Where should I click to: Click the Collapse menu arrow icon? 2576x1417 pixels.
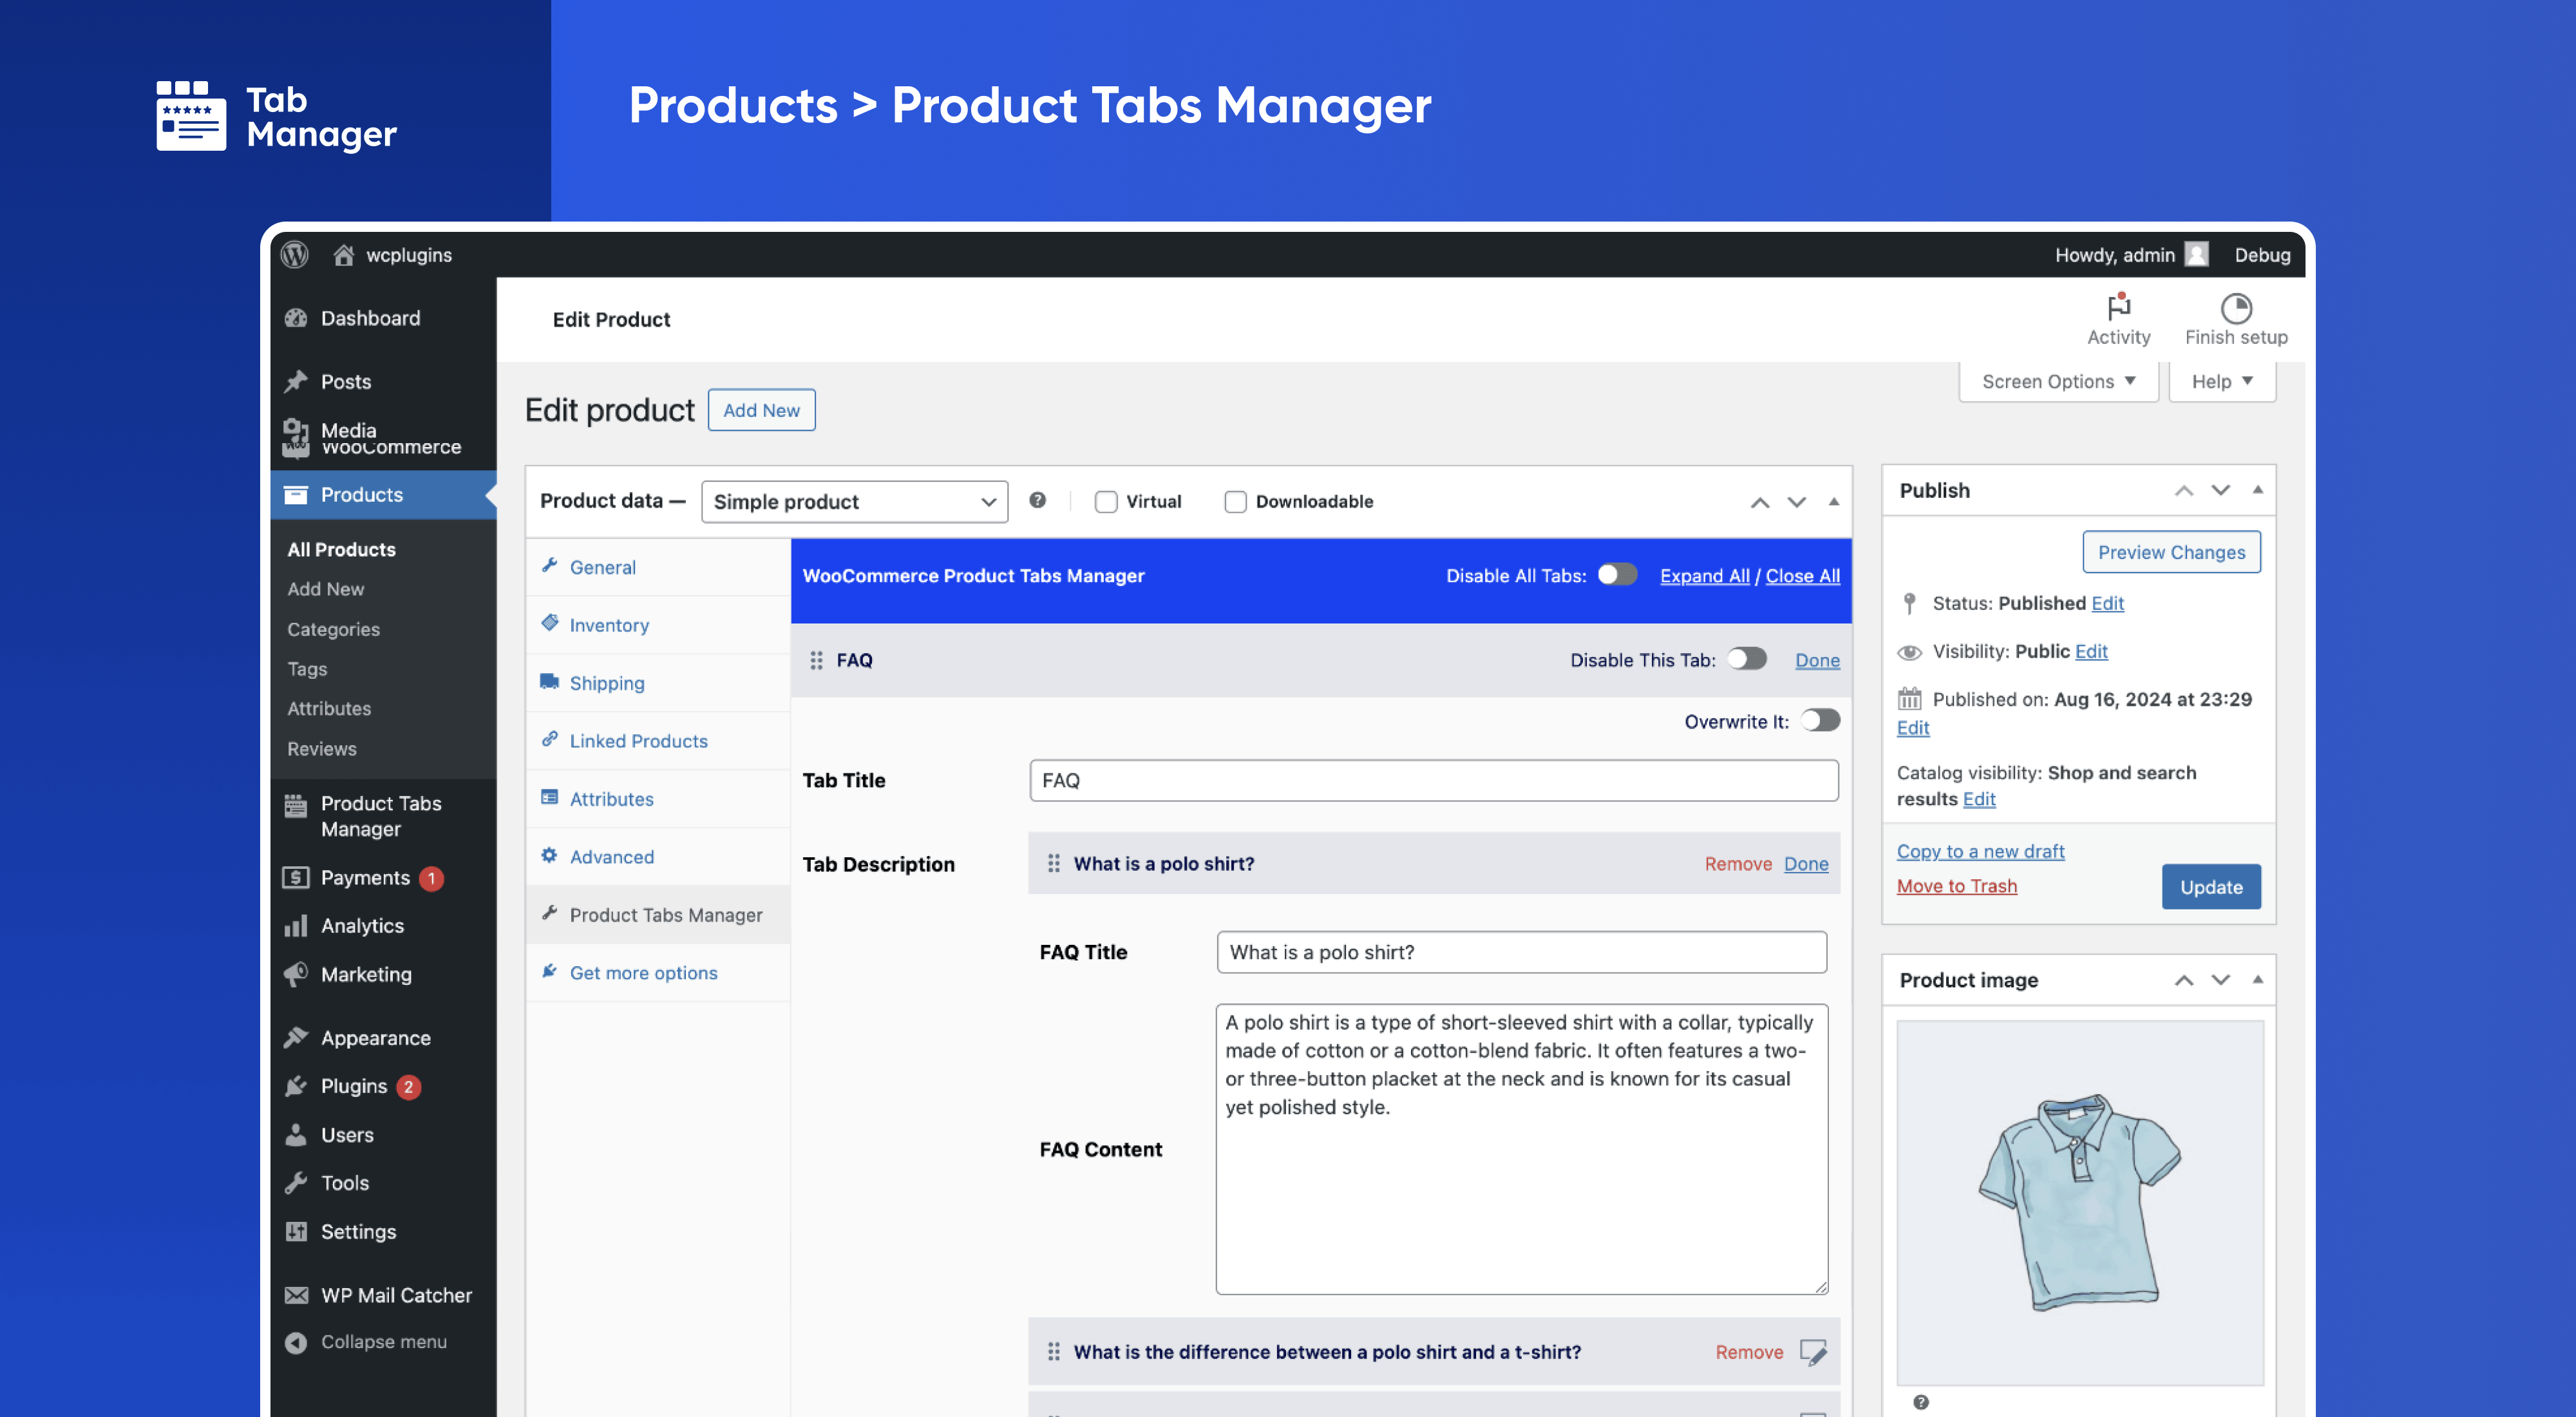click(x=296, y=1342)
